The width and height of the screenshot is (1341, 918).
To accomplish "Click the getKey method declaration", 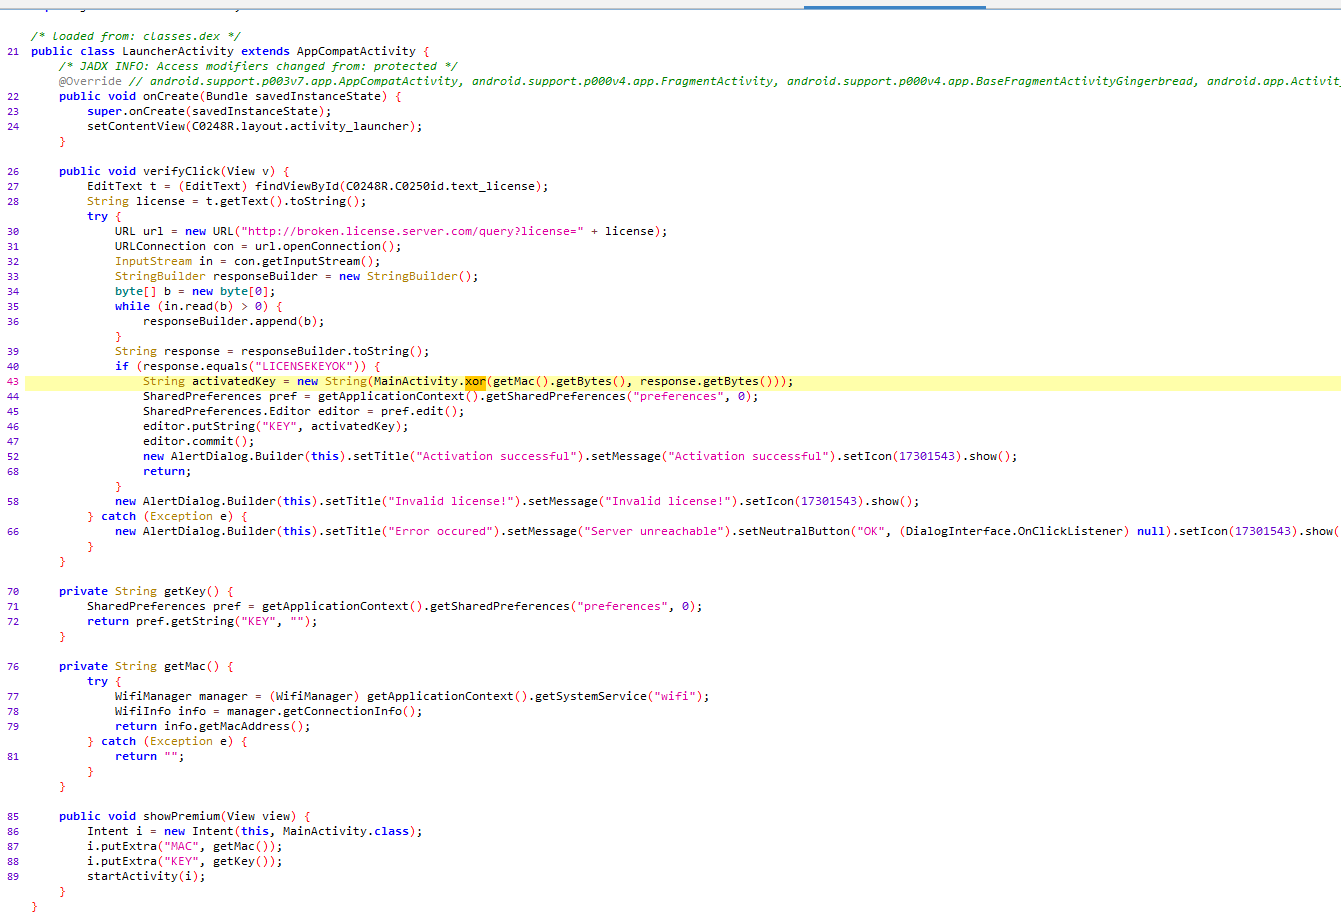I will 185,591.
